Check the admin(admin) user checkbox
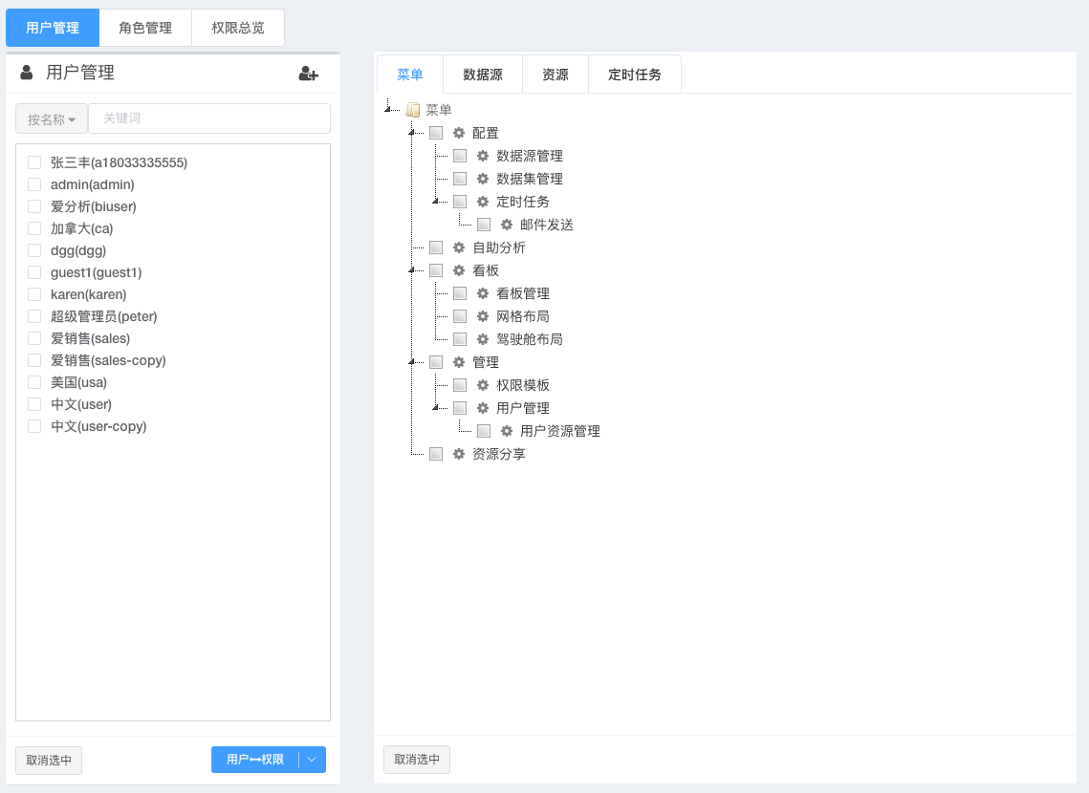Viewport: 1089px width, 793px height. [34, 185]
